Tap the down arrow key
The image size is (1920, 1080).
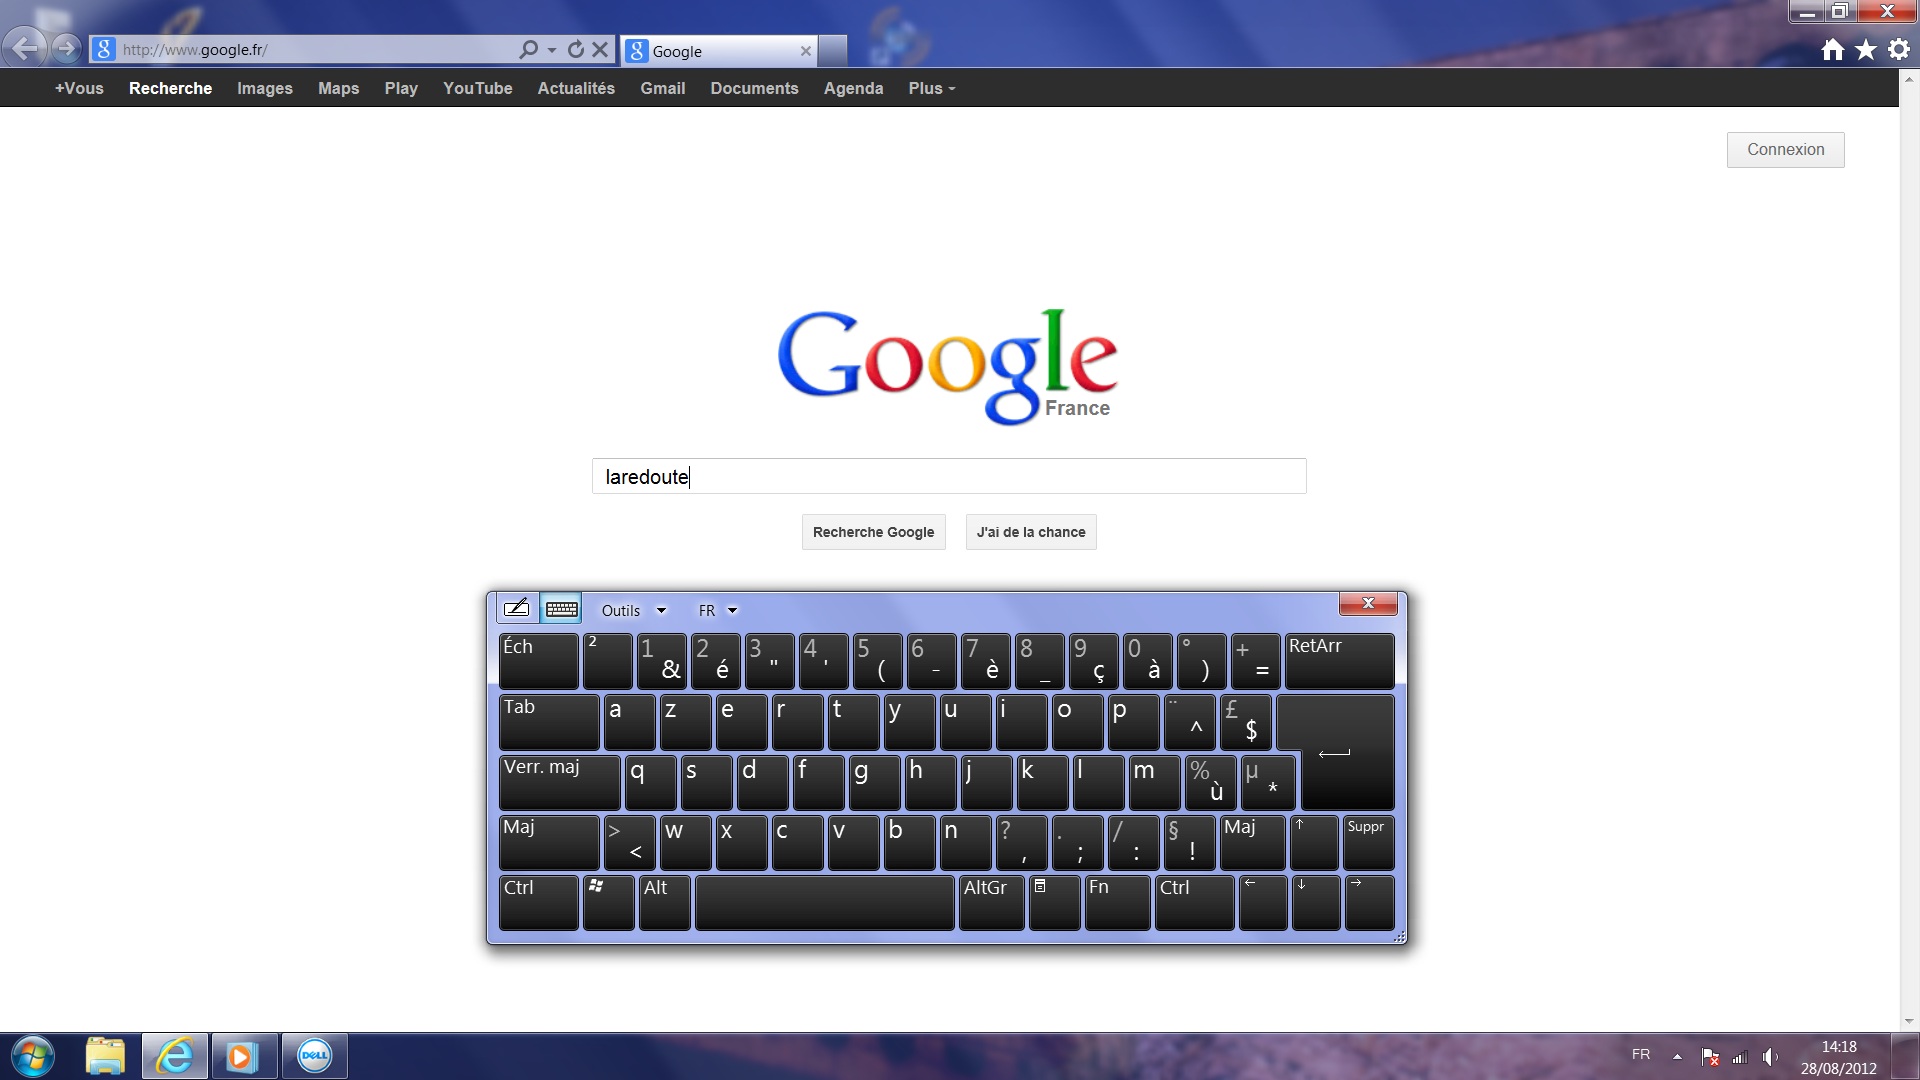1315,903
